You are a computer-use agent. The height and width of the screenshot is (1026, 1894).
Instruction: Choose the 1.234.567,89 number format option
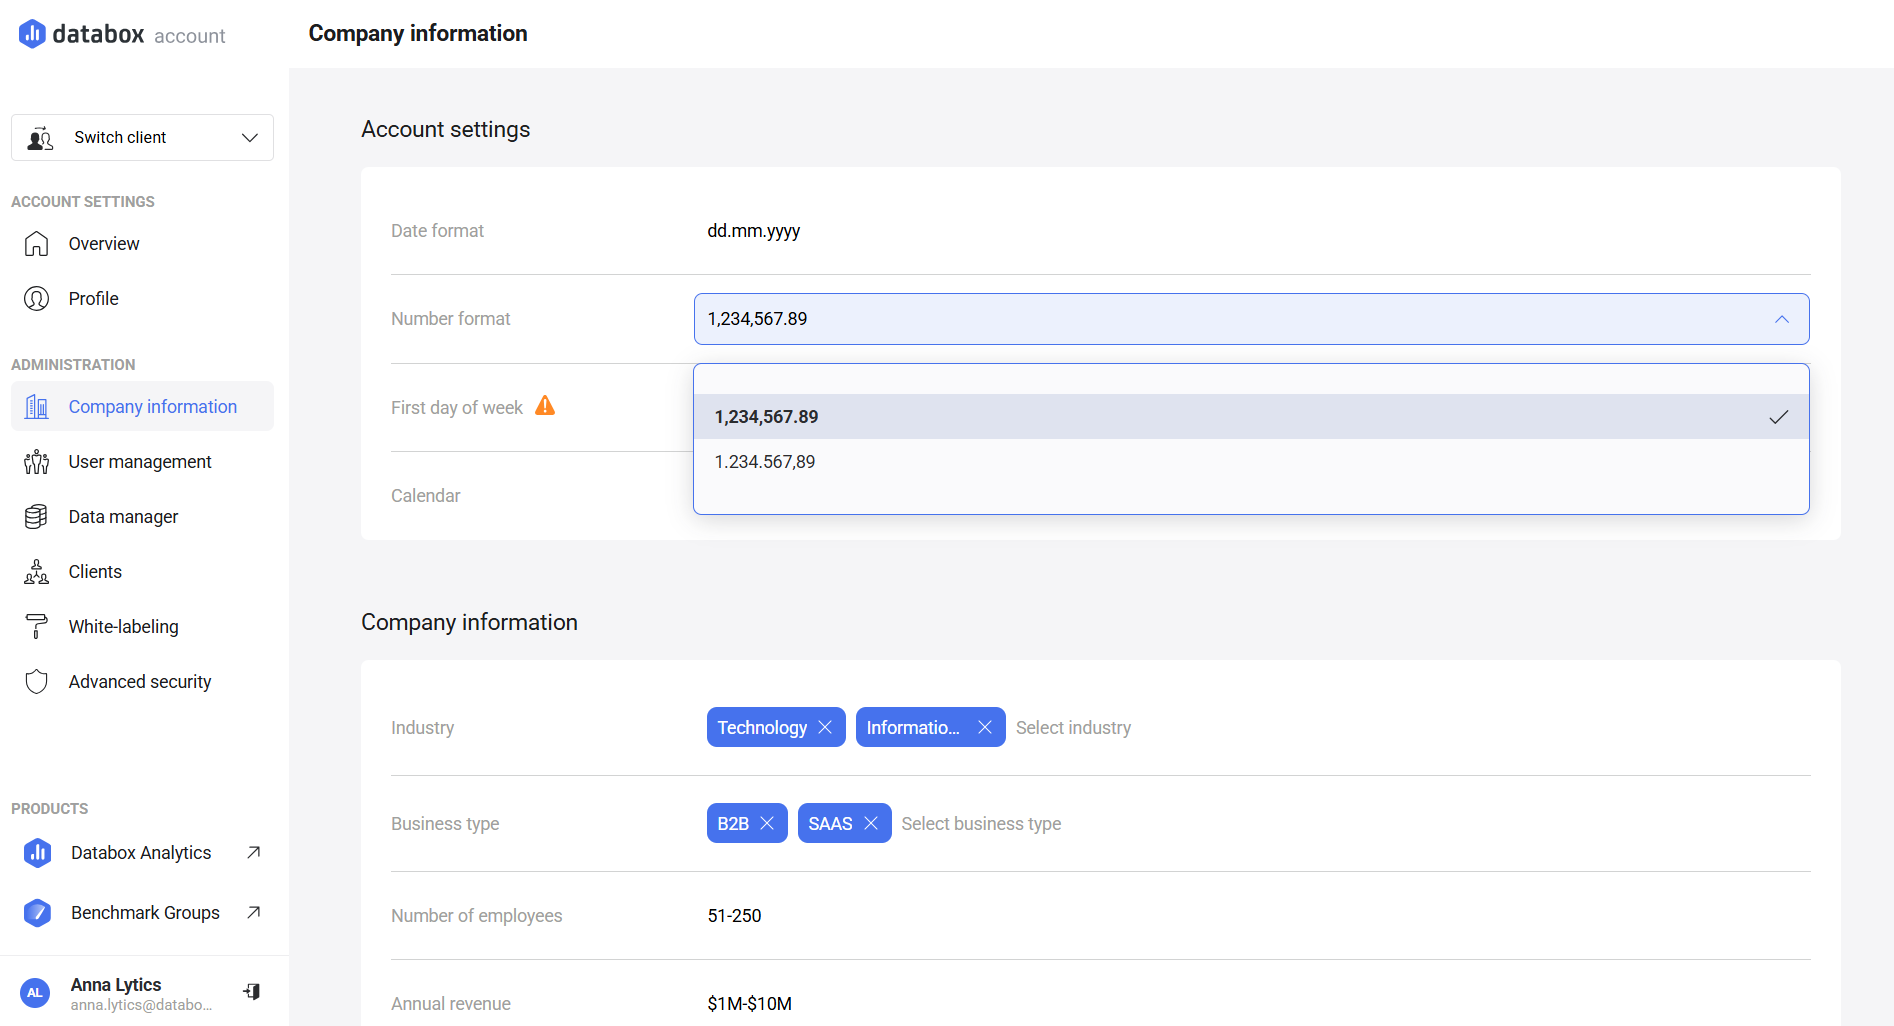[1251, 462]
